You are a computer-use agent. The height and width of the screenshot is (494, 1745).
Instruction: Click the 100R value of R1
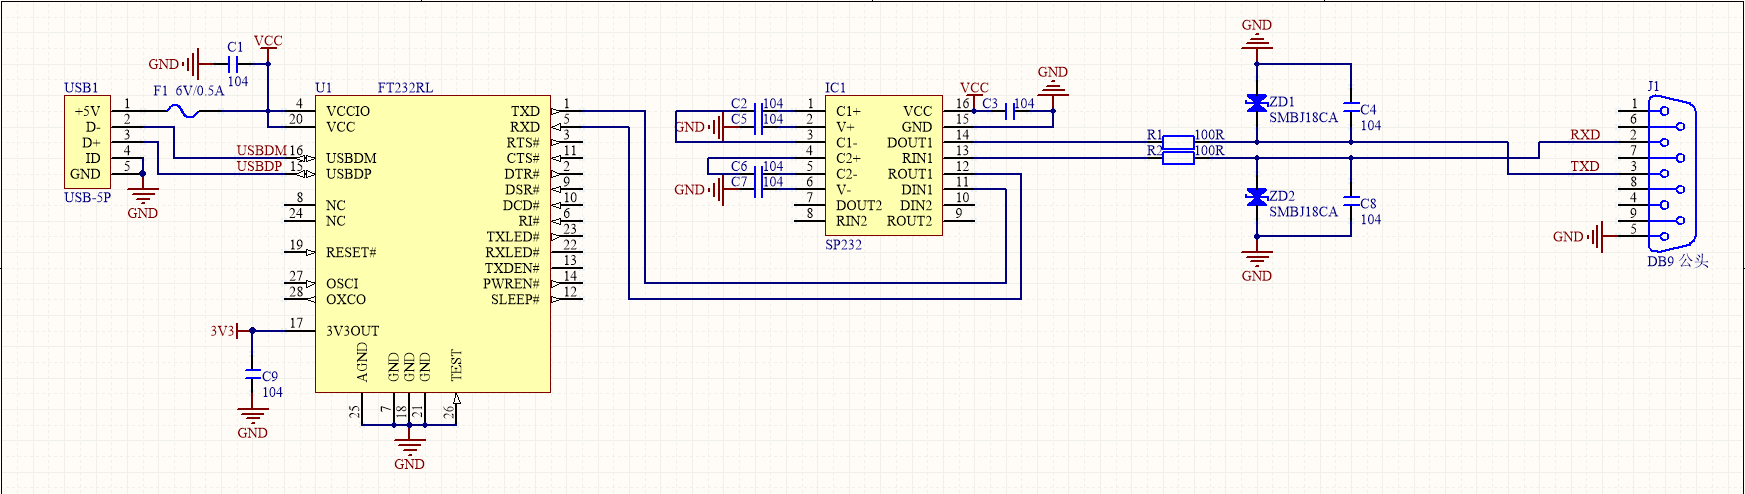tap(1210, 135)
